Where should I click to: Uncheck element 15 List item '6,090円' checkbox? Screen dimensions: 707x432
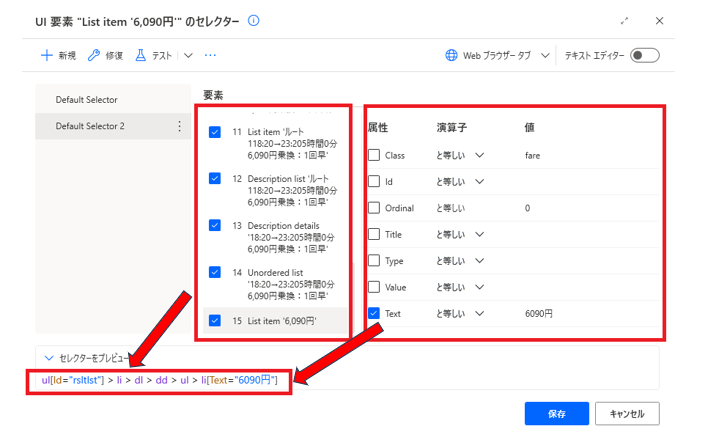215,321
